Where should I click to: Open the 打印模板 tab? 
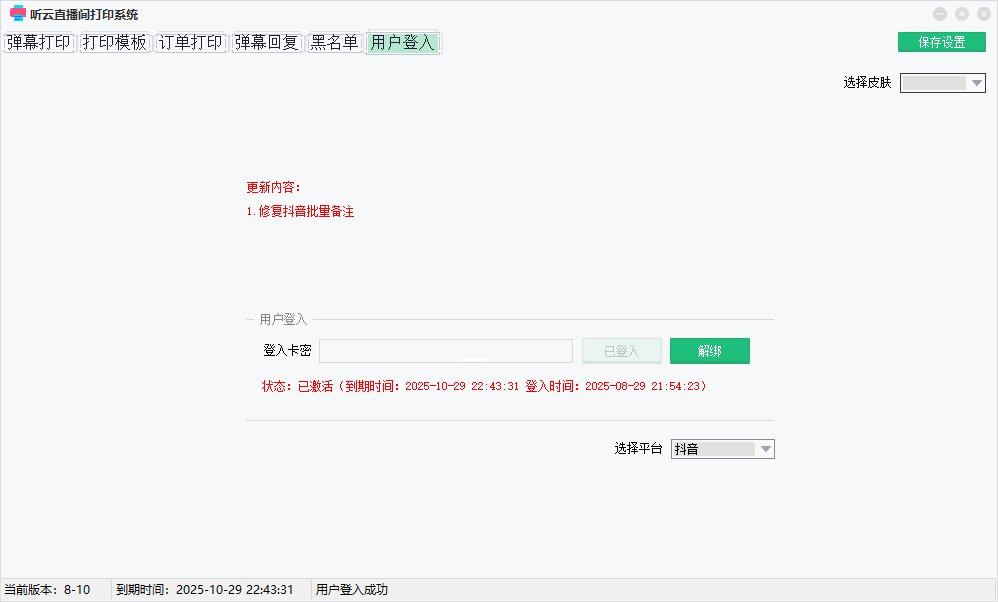click(x=115, y=43)
